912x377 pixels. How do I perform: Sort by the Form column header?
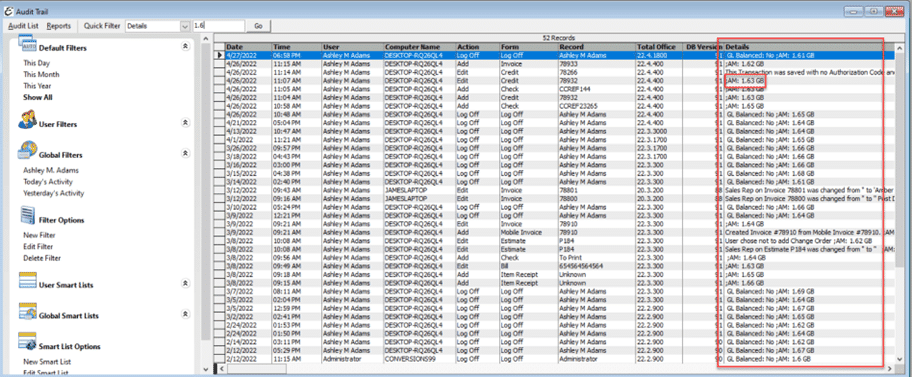click(x=528, y=47)
